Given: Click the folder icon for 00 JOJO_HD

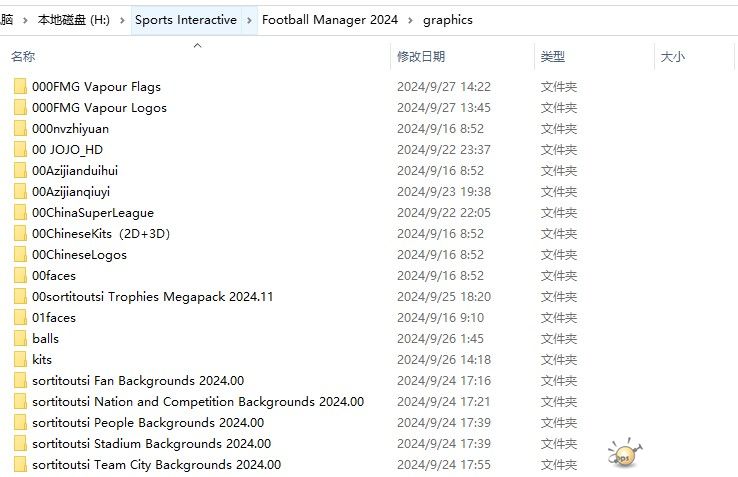Looking at the screenshot, I should pos(20,150).
